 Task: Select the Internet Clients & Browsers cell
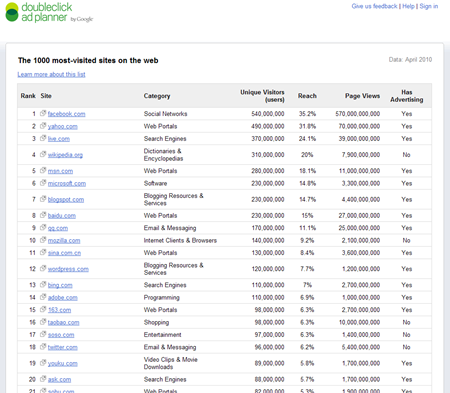point(180,240)
